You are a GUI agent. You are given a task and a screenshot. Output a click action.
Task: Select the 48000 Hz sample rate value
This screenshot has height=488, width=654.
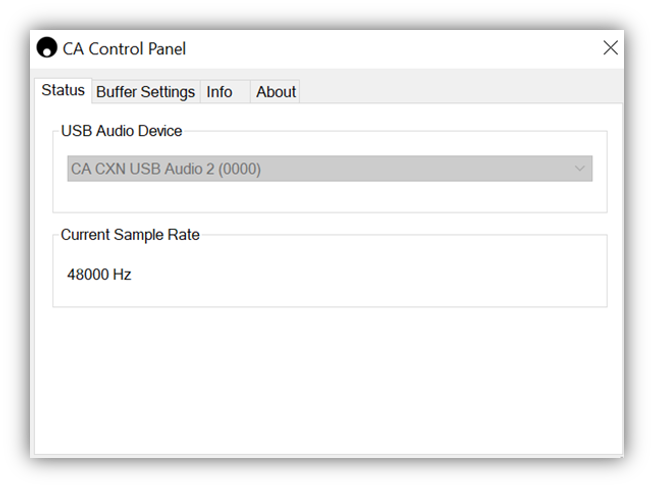pyautogui.click(x=99, y=274)
